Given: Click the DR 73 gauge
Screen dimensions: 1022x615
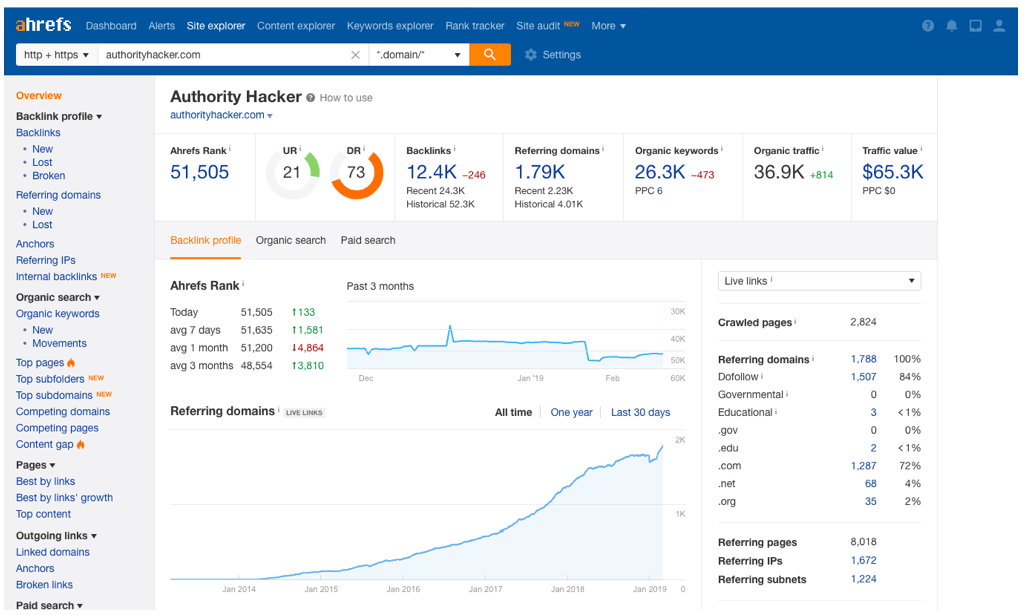Looking at the screenshot, I should (357, 173).
